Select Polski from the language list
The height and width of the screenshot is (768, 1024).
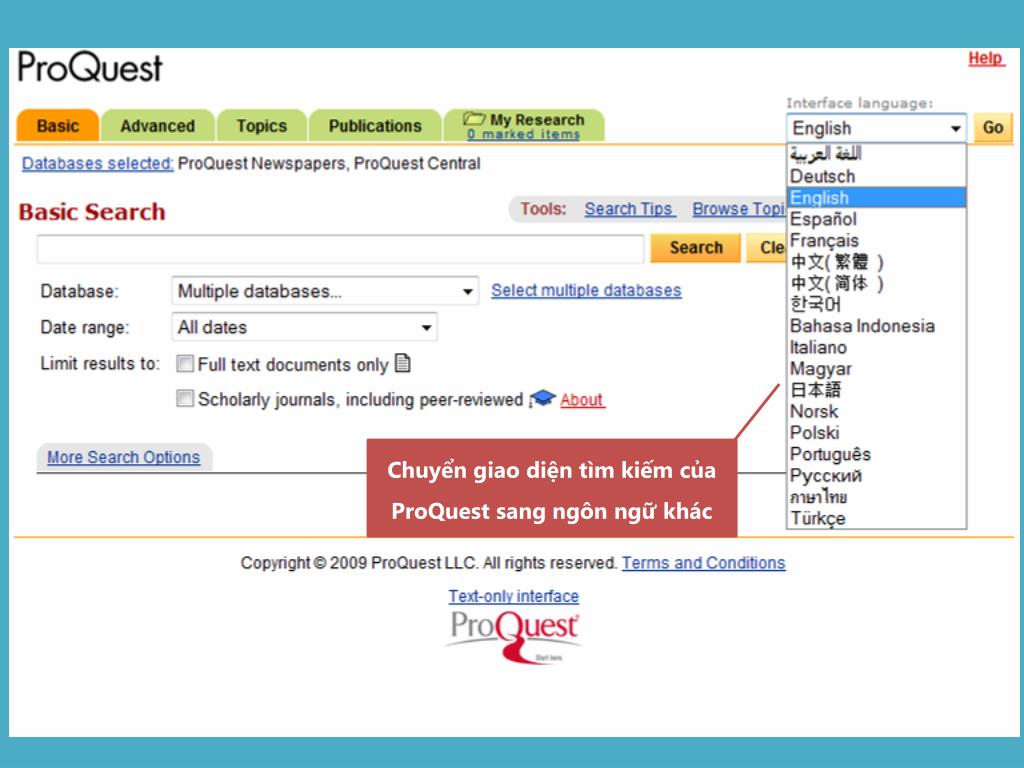tap(876, 433)
